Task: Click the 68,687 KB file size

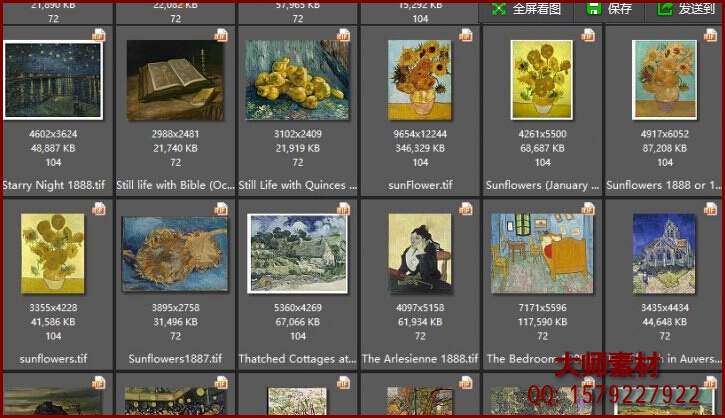Action: click(x=542, y=148)
